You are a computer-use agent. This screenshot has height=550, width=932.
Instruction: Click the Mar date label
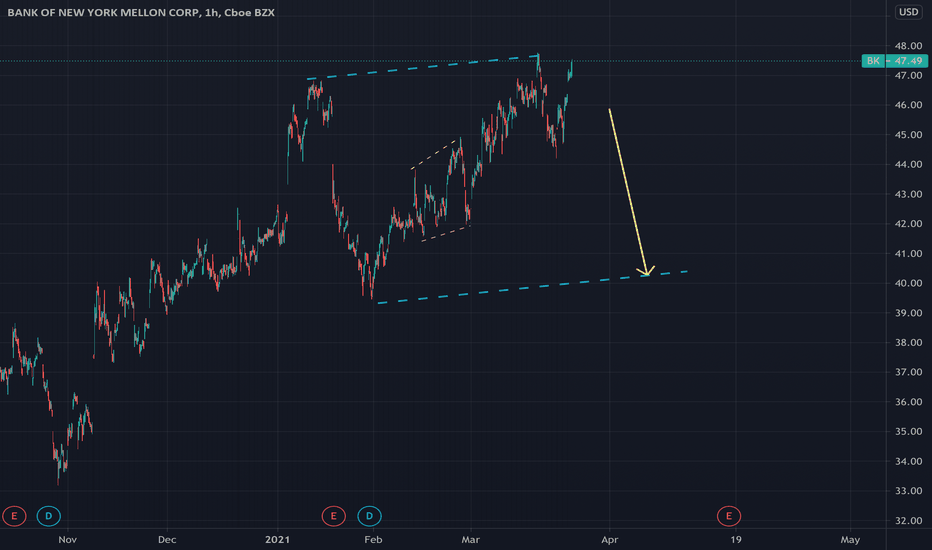tap(470, 540)
